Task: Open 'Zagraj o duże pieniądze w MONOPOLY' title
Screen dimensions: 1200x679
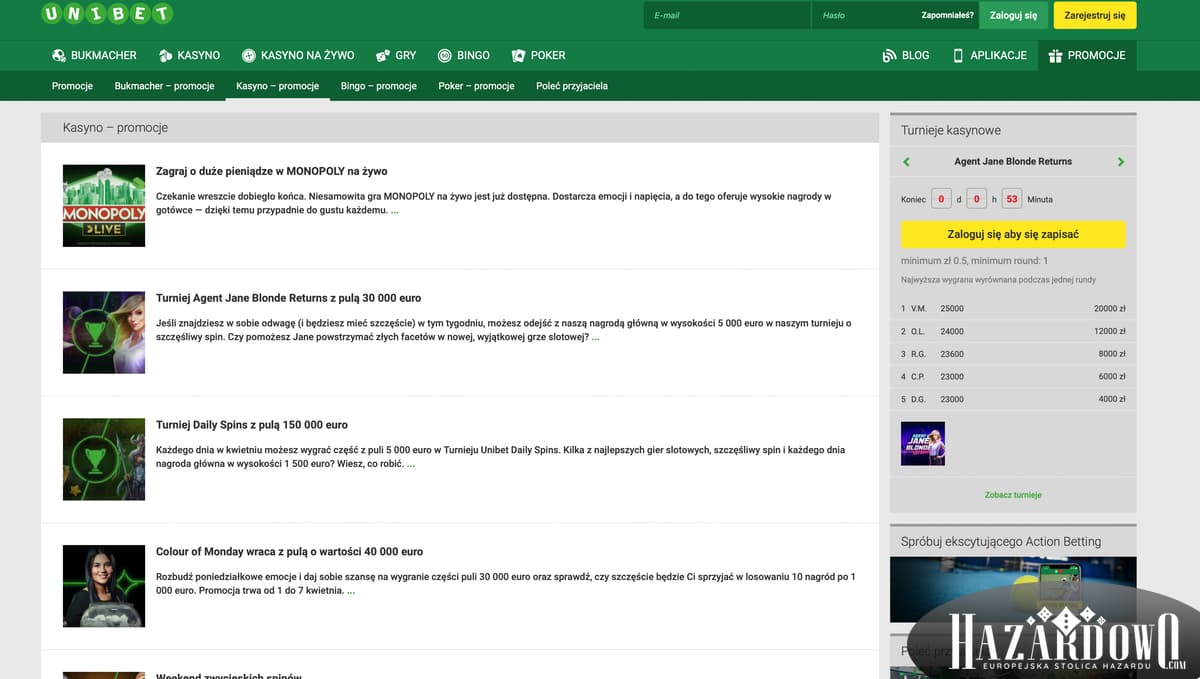Action: pos(272,171)
